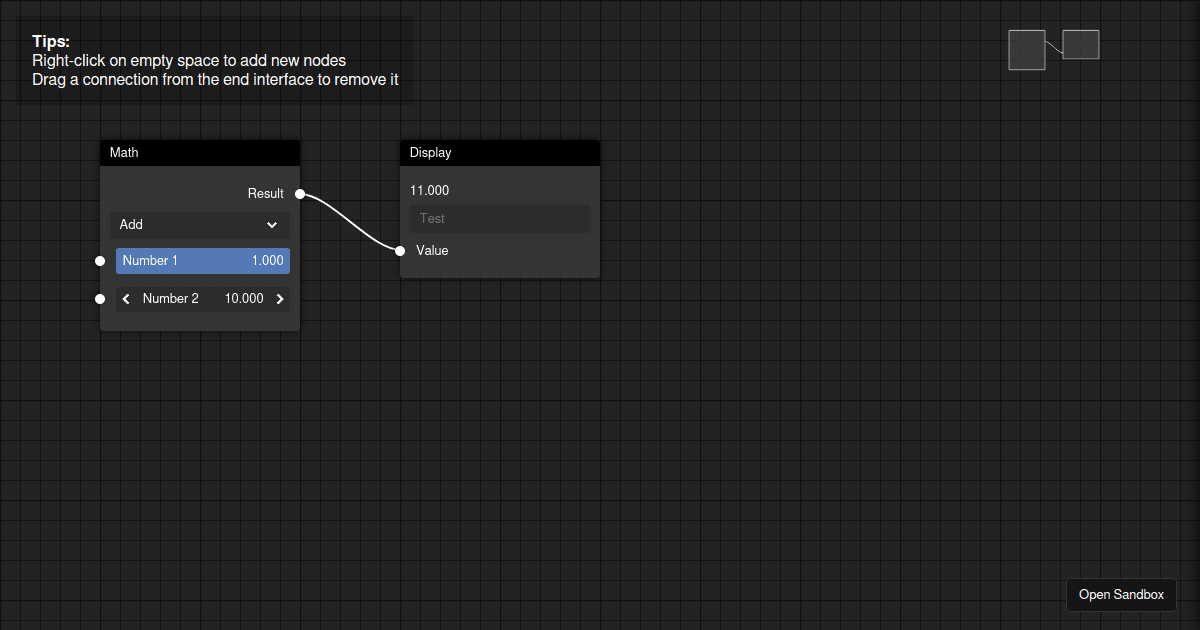Click the input port beside Number 2
This screenshot has width=1200, height=630.
(x=99, y=298)
